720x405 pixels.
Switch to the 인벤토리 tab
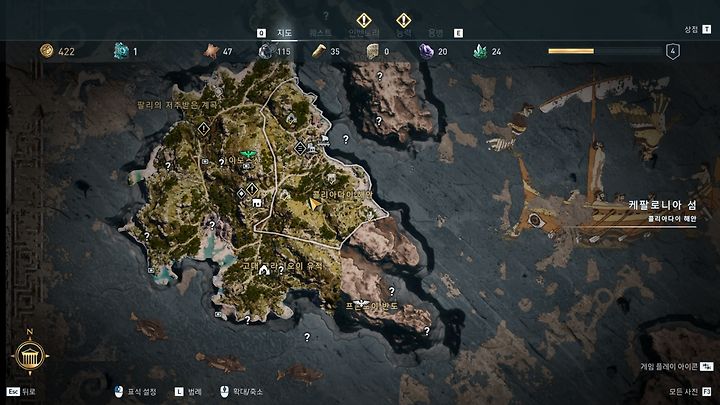(x=364, y=33)
